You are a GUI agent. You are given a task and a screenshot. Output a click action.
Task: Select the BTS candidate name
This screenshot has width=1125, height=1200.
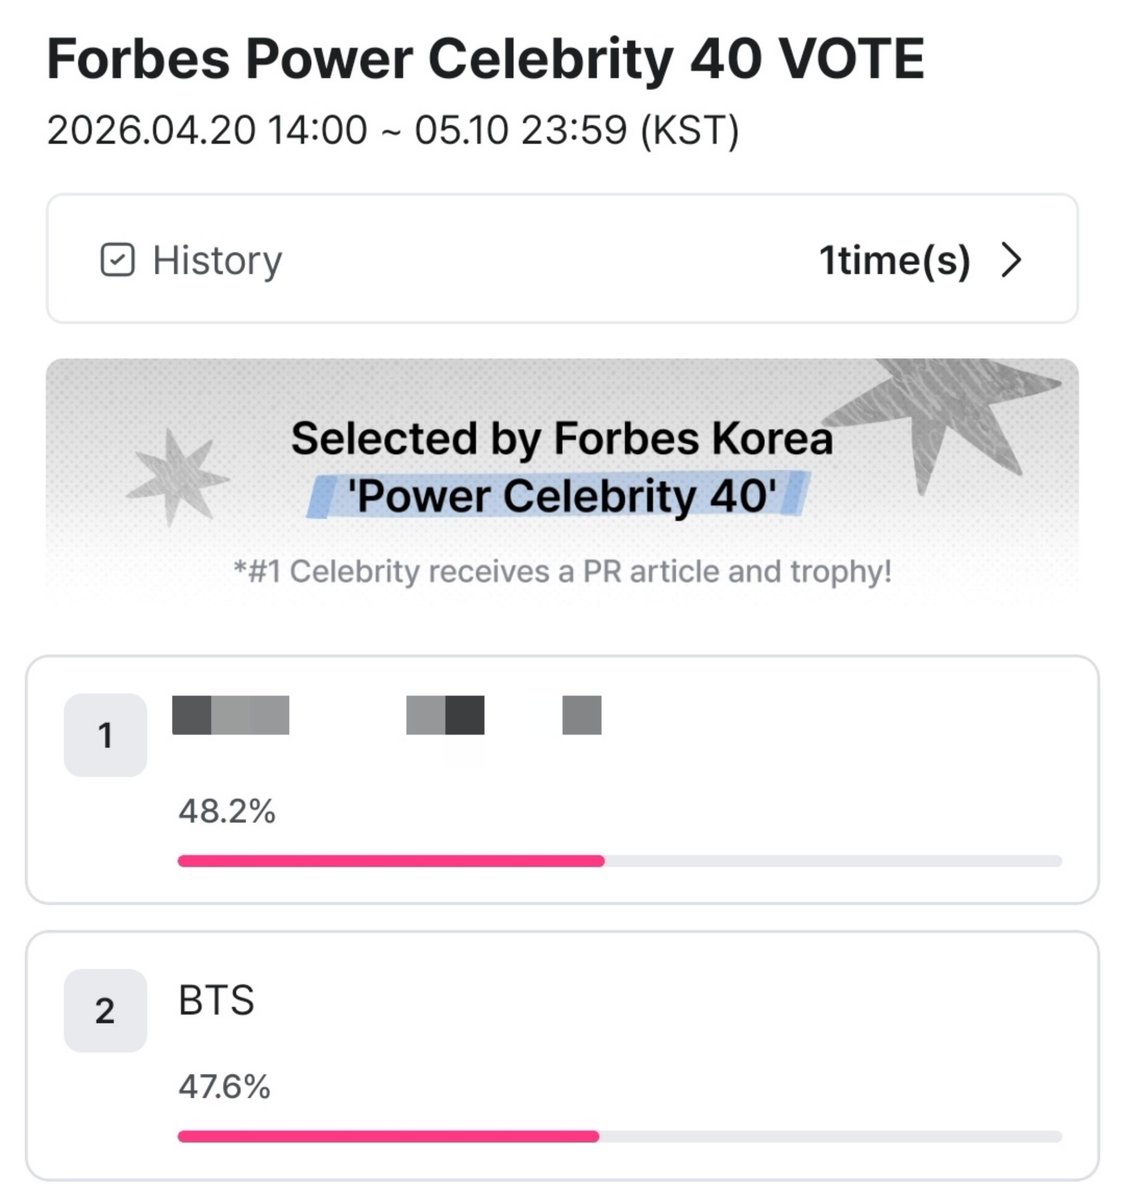(217, 1000)
